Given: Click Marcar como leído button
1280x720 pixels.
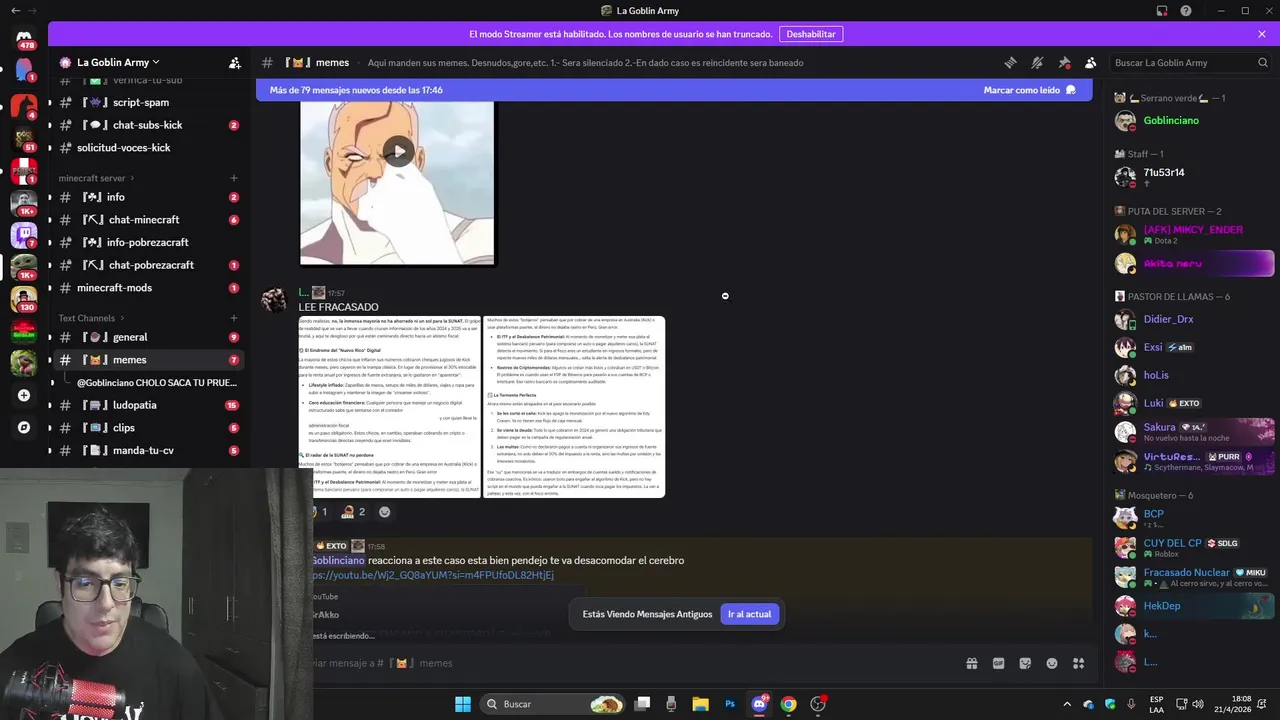Looking at the screenshot, I should 1030,90.
